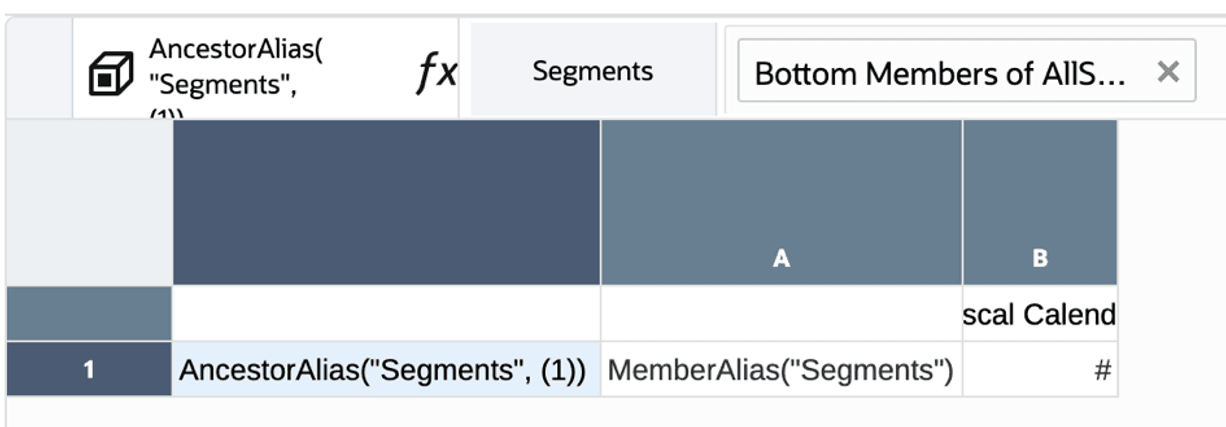Click the Fiscal Calendar cell in column B
This screenshot has height=427, width=1226.
(1040, 314)
